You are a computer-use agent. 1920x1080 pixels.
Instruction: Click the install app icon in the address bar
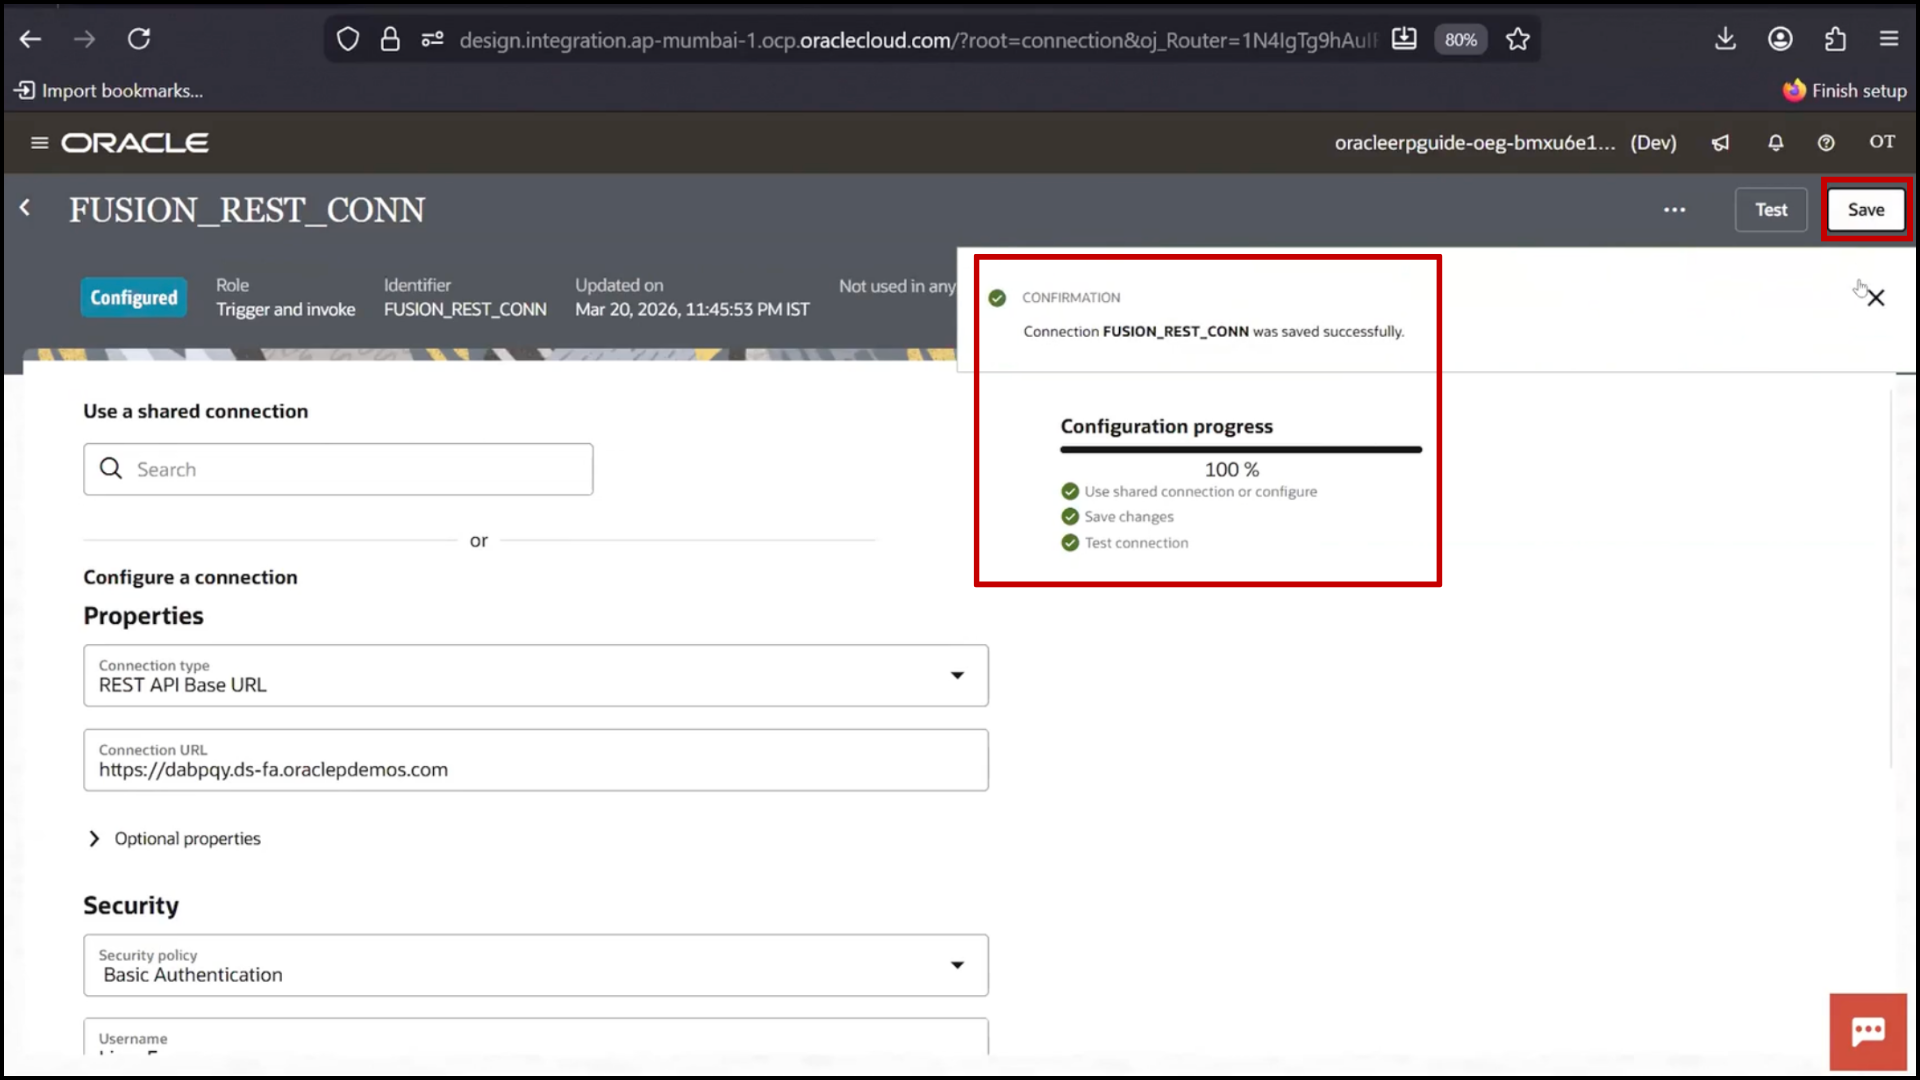1404,39
